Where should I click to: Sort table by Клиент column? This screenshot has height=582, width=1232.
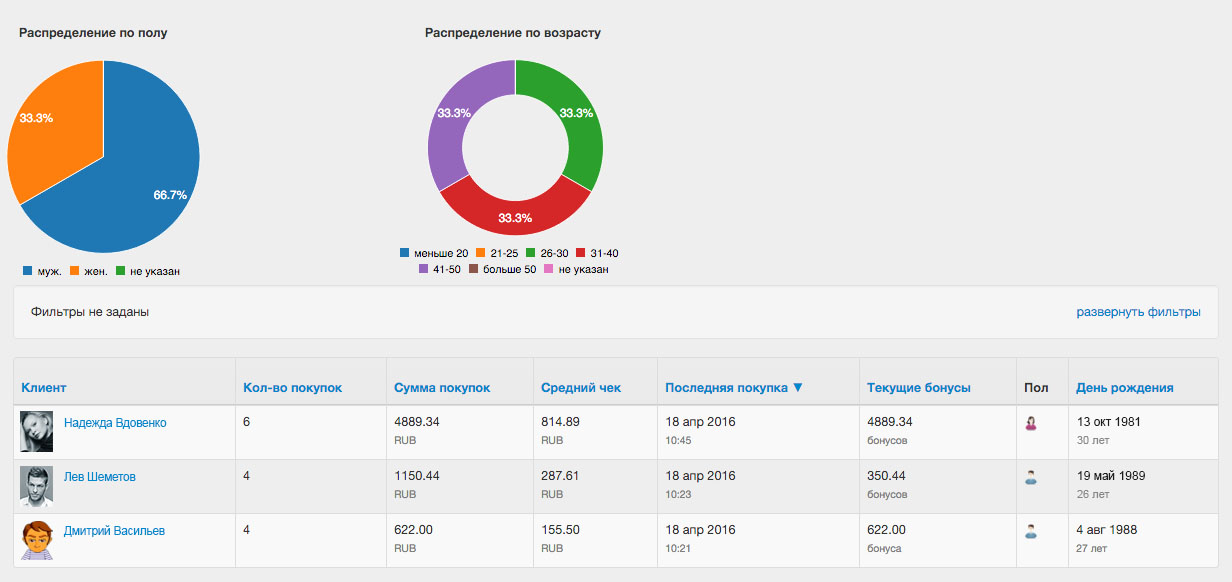tap(44, 388)
